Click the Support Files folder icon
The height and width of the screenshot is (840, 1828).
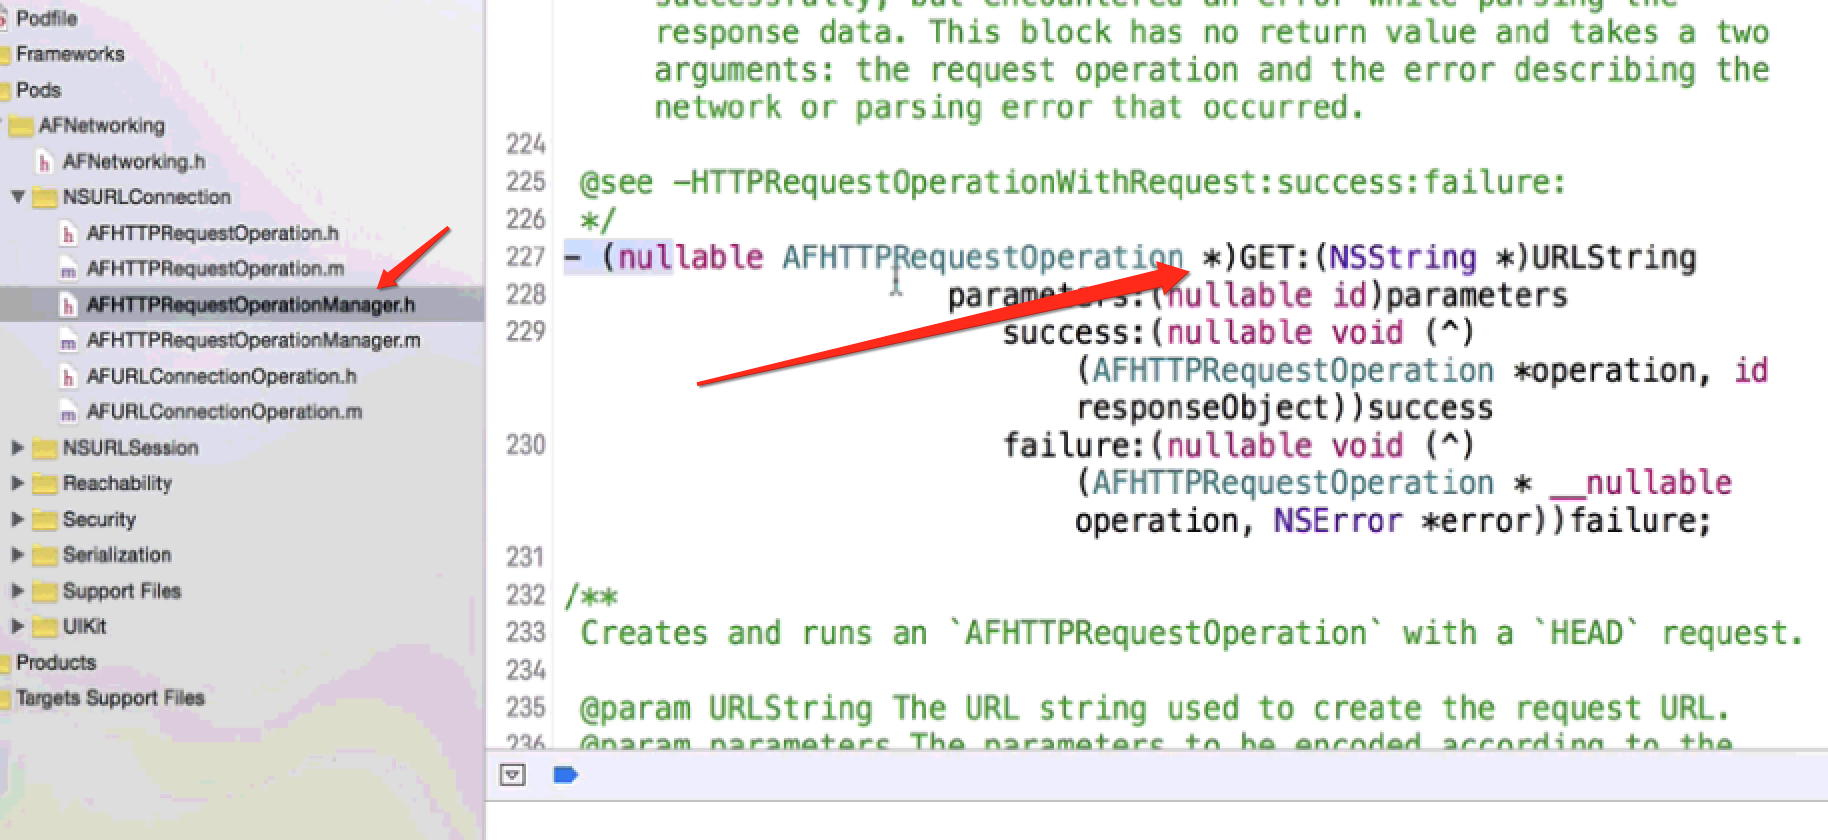(x=44, y=592)
